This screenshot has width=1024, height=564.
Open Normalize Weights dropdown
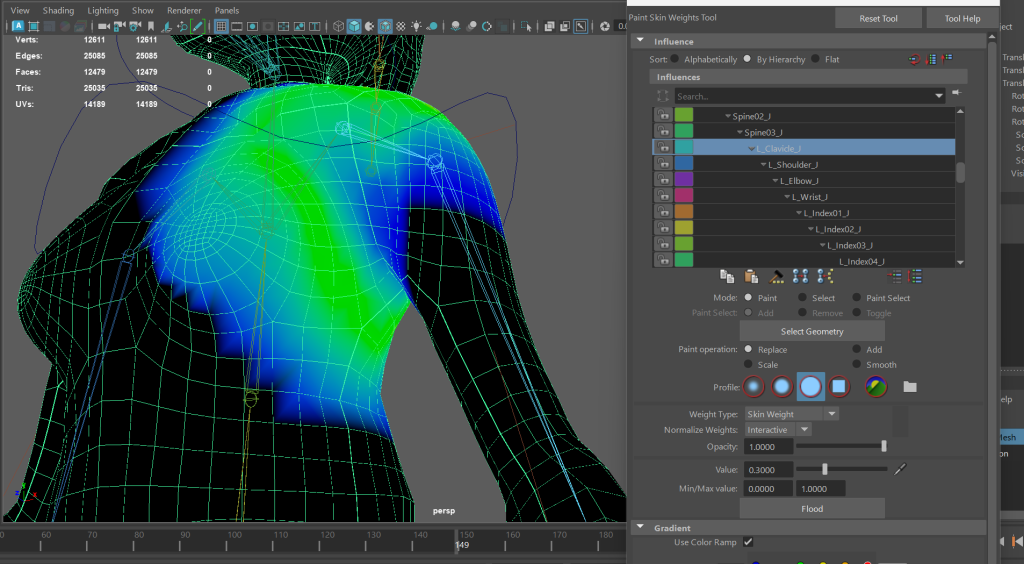point(778,430)
